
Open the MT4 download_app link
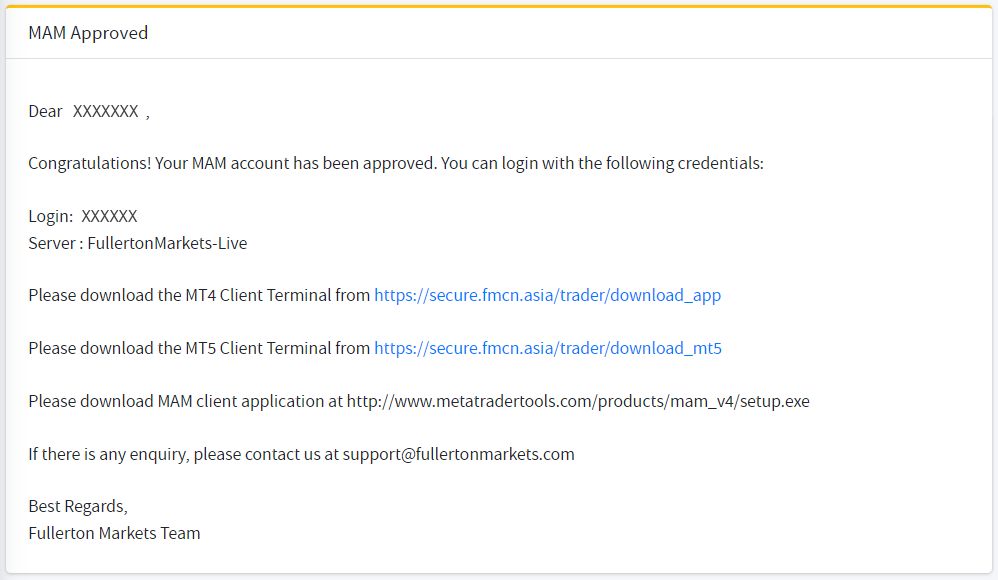pyautogui.click(x=547, y=295)
